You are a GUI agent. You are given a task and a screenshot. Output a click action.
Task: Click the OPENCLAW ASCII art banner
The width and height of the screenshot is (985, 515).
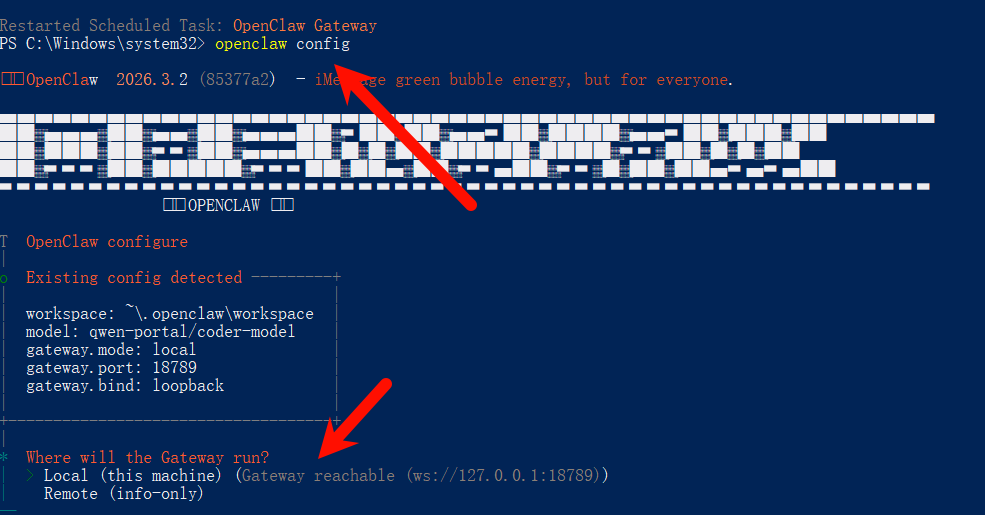467,152
